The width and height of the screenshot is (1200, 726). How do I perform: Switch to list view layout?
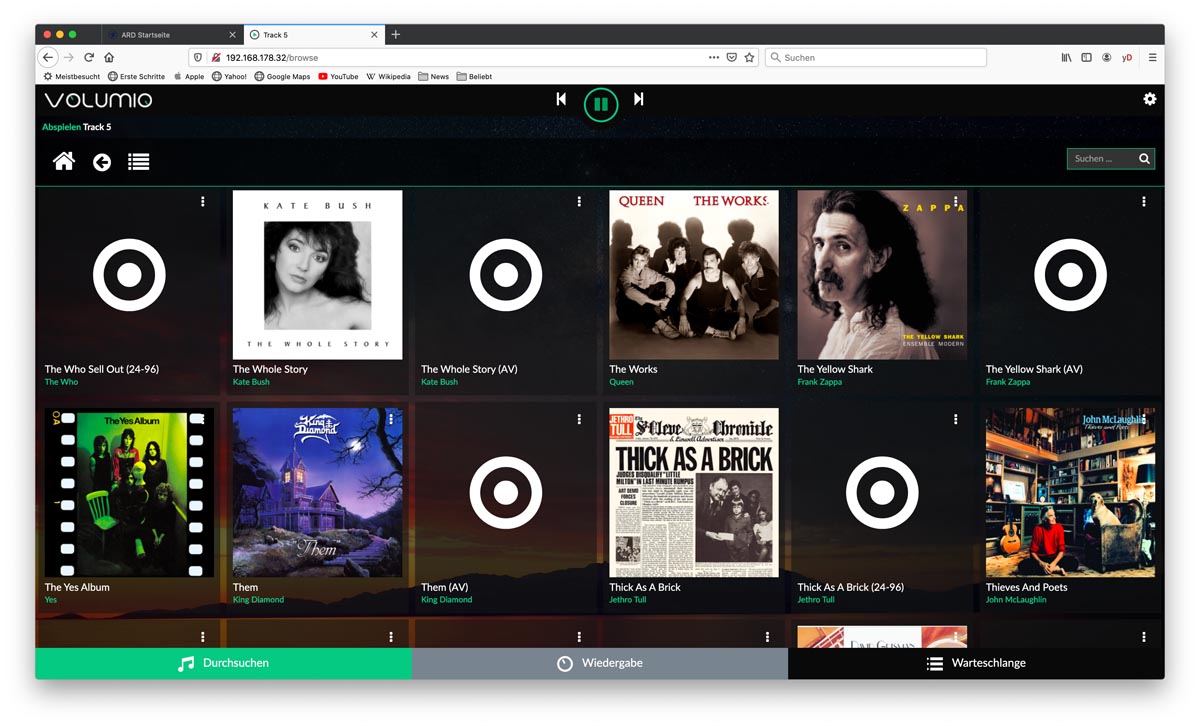[139, 162]
